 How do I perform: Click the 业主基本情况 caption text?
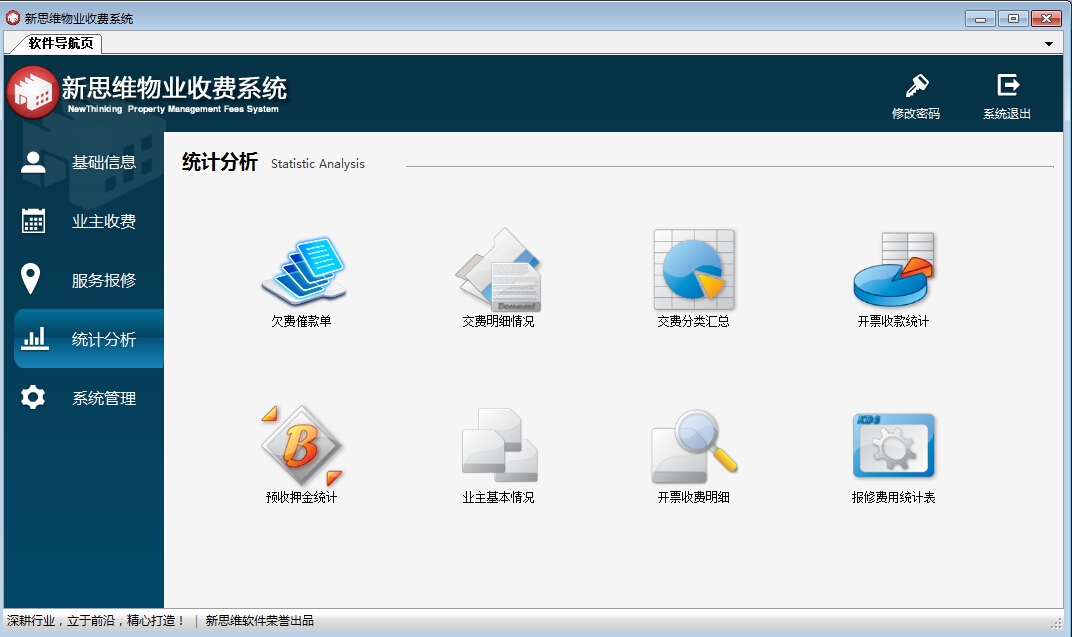(498, 498)
